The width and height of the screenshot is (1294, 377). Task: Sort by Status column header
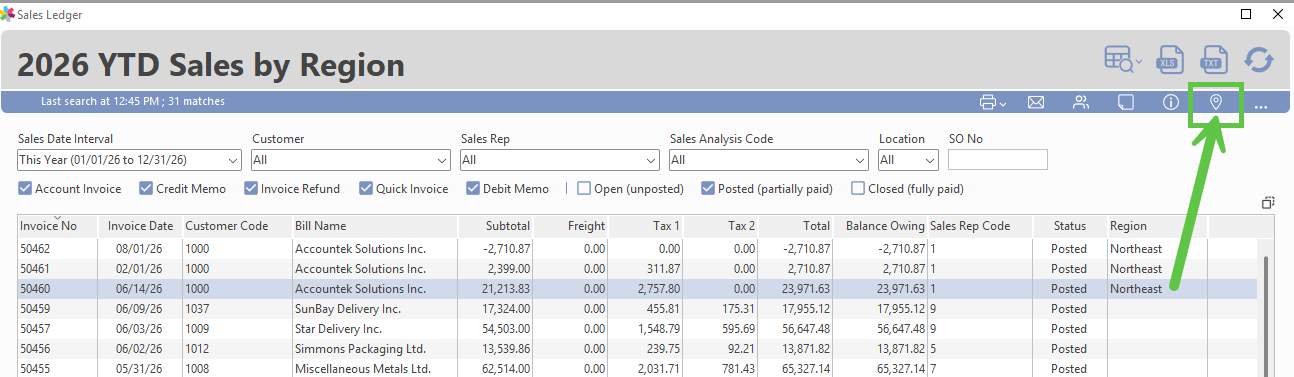pyautogui.click(x=1069, y=227)
